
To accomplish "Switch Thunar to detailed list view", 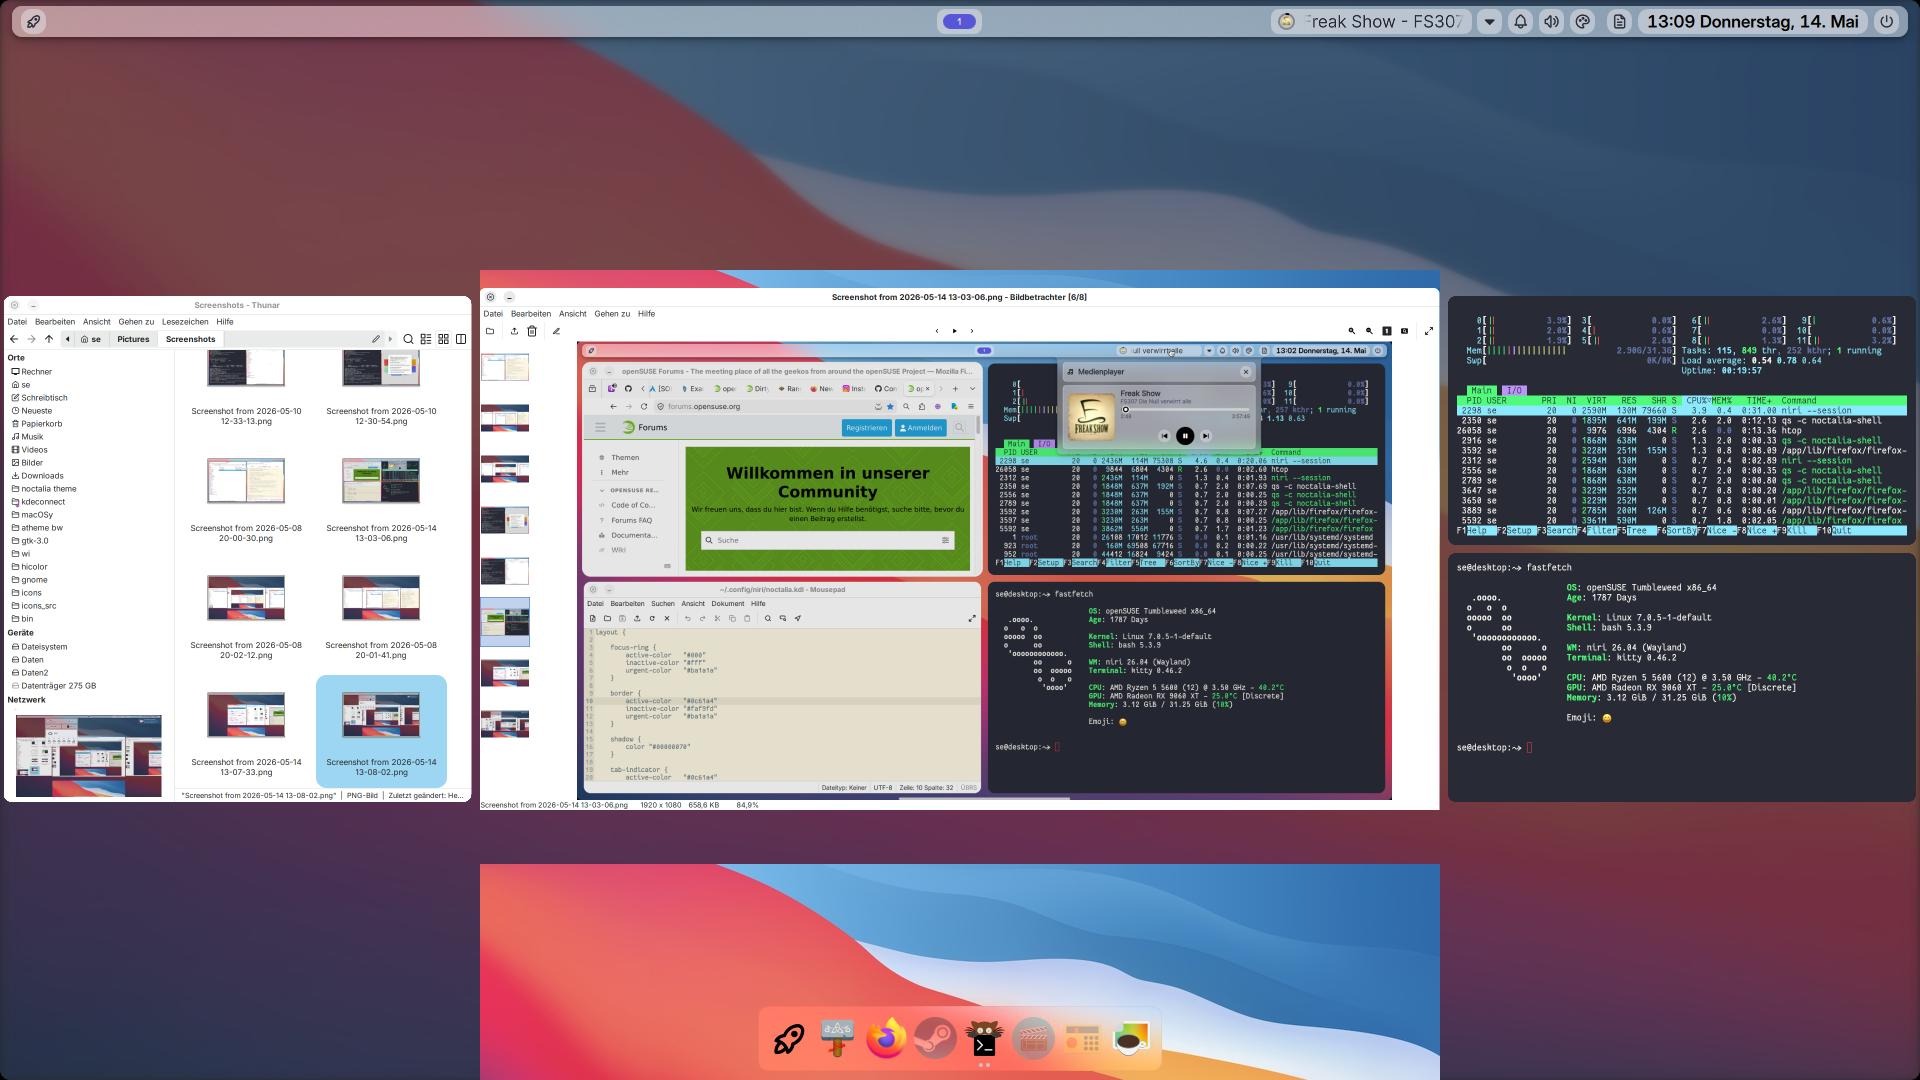I will click(x=426, y=339).
